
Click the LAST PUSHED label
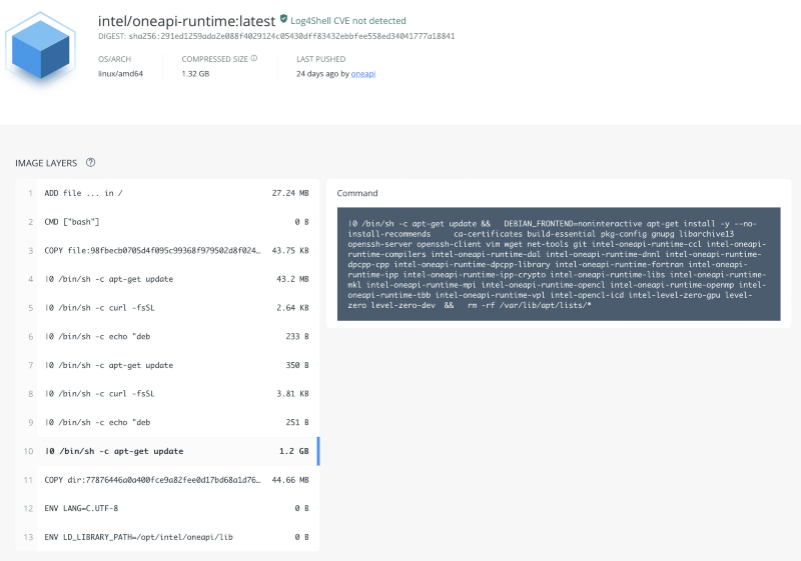click(x=321, y=59)
